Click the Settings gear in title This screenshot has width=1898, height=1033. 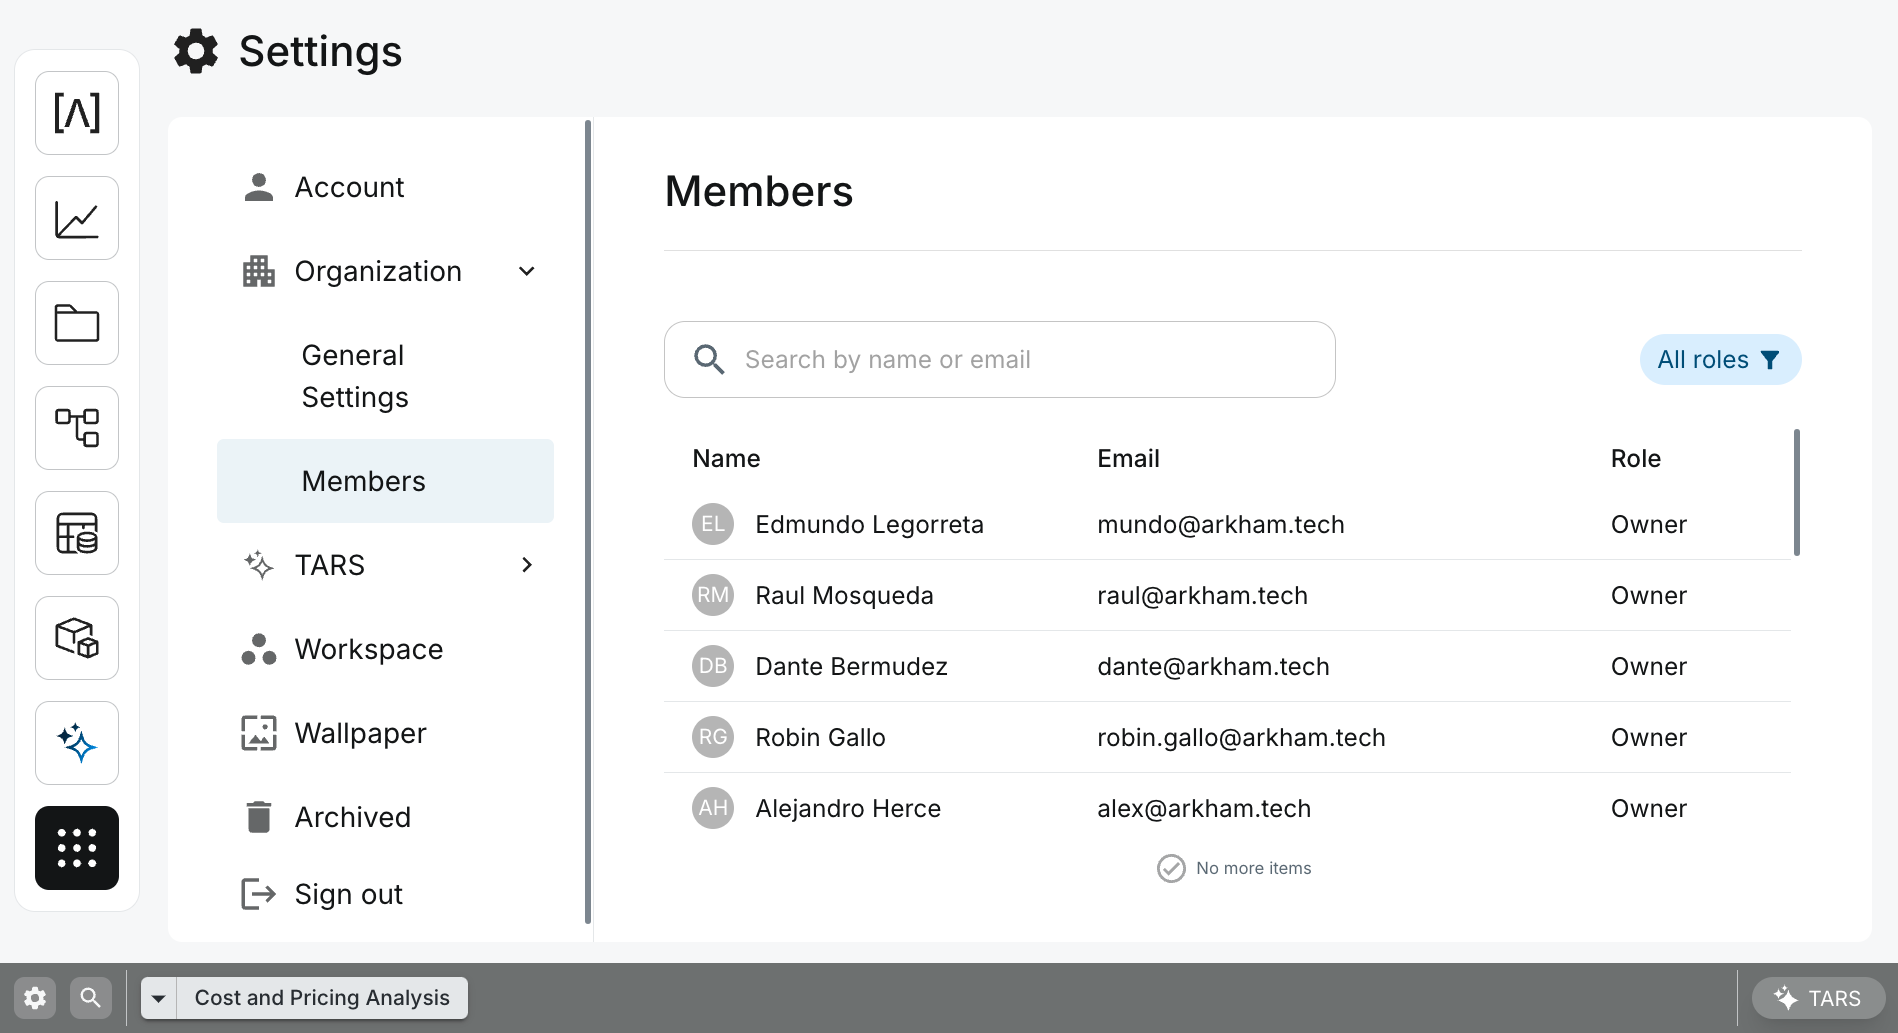tap(196, 51)
